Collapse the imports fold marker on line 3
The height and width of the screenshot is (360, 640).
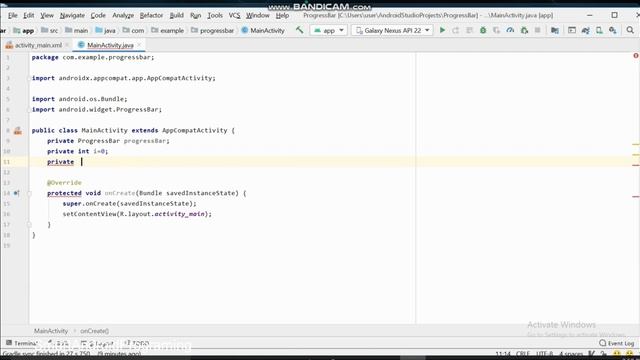point(29,78)
